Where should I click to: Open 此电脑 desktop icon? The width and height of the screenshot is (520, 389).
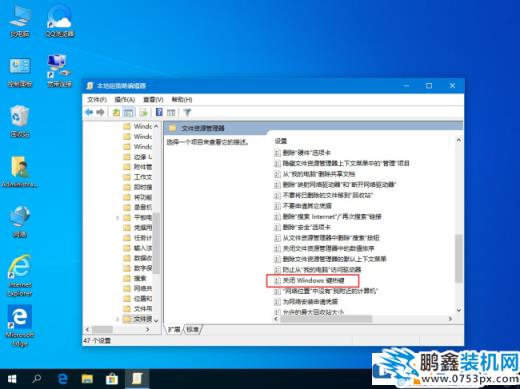click(20, 21)
